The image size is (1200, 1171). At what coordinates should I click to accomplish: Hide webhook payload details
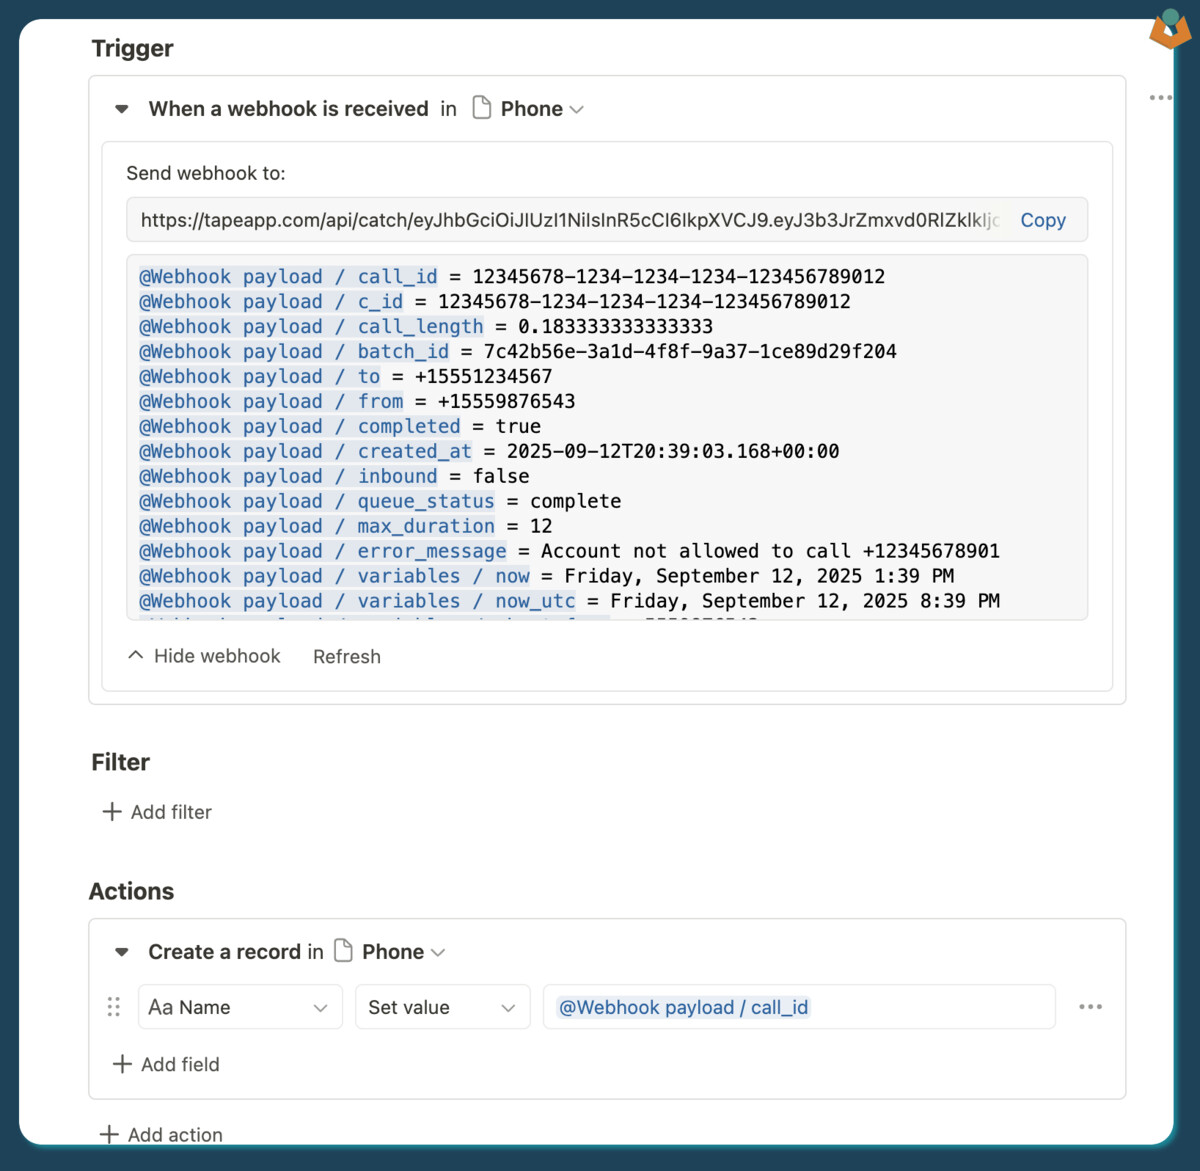(216, 656)
